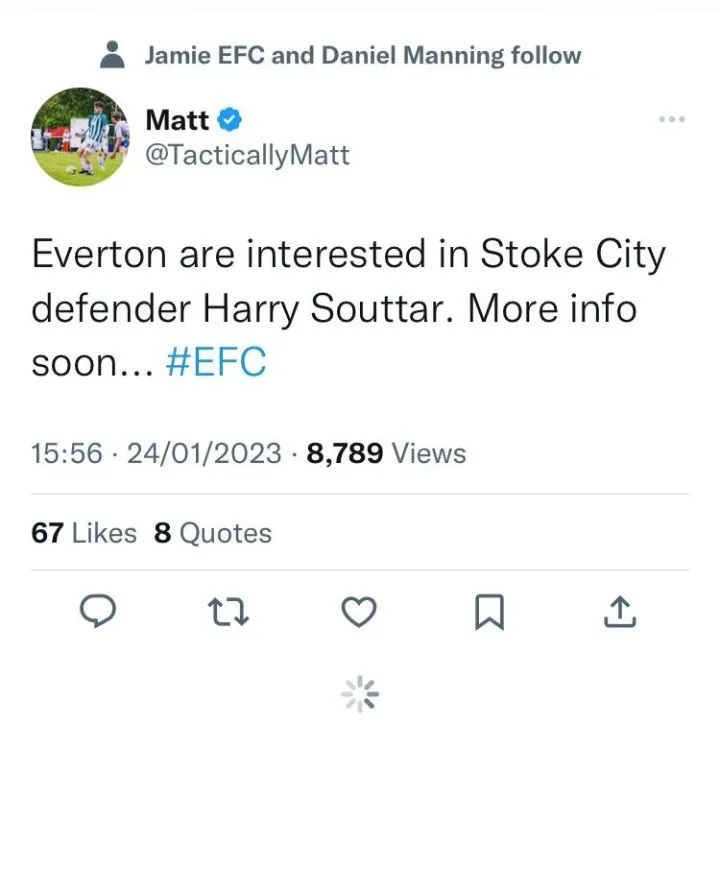Like the tweet with the heart icon
720x880 pixels.
[358, 611]
